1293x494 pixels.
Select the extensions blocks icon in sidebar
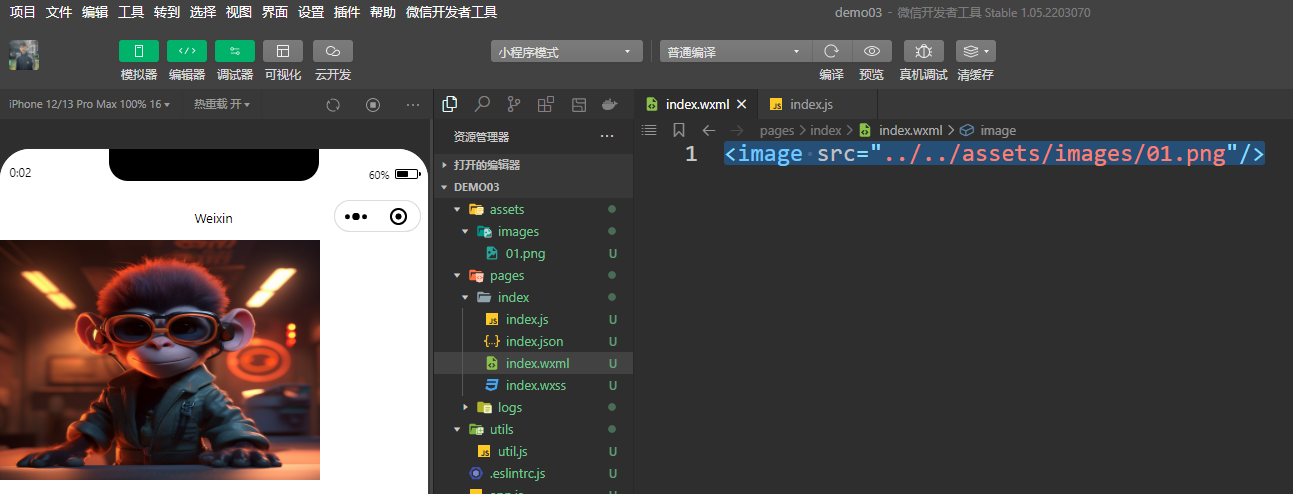click(546, 103)
